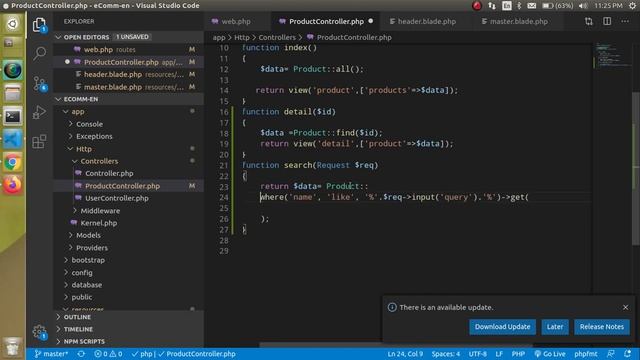Click the Download Update button
Image resolution: width=640 pixels, height=360 pixels.
coord(502,327)
